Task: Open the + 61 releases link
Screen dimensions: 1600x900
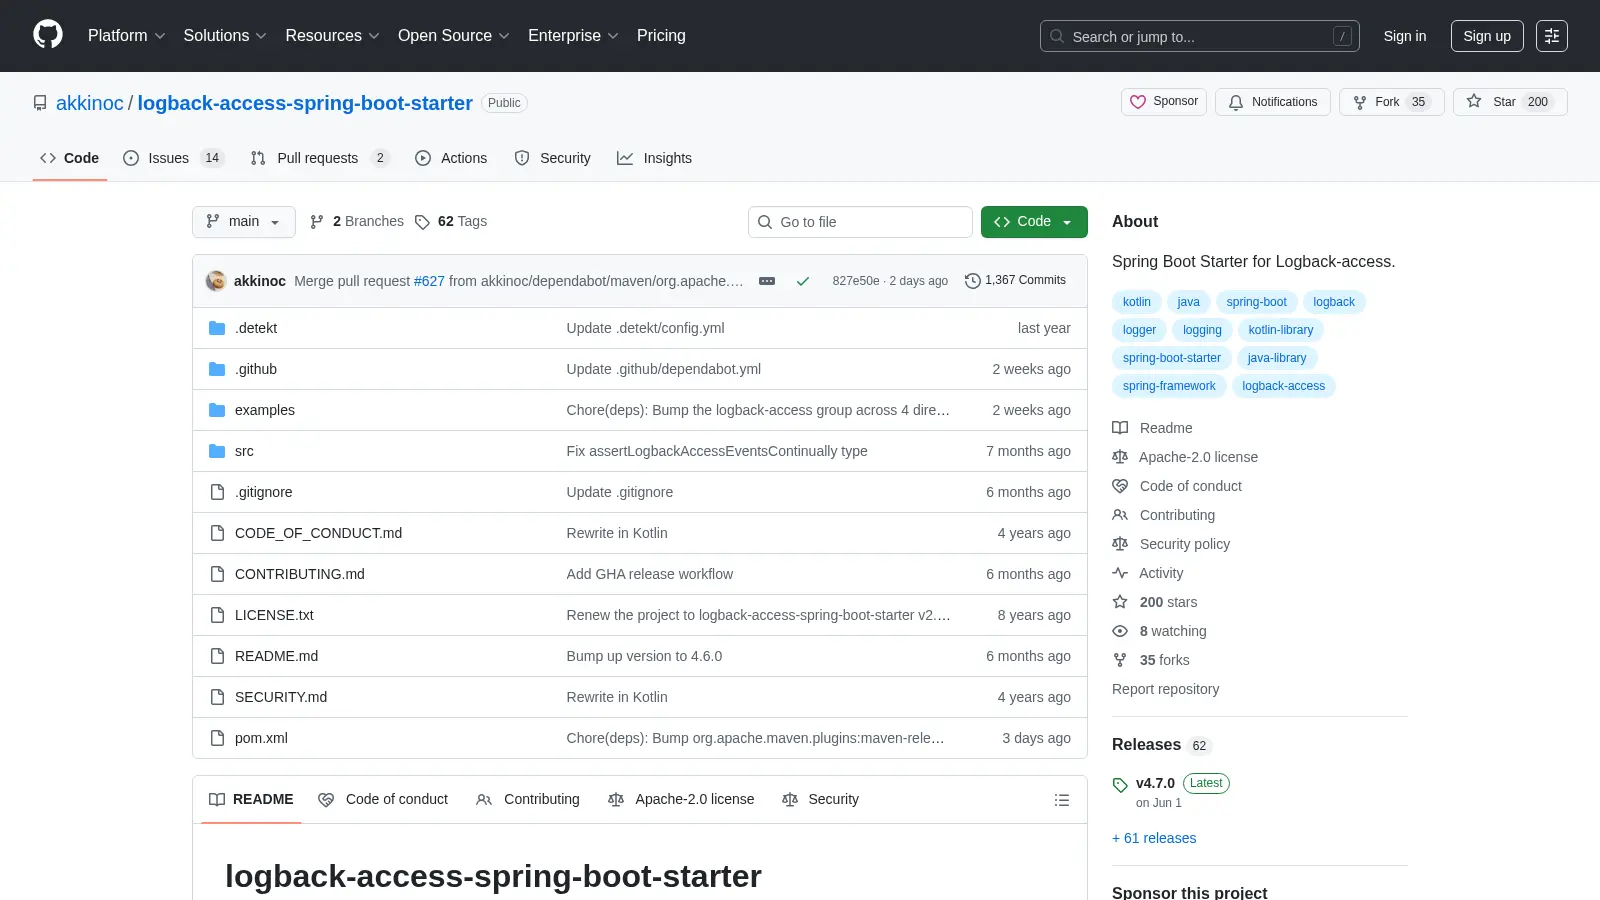Action: pyautogui.click(x=1154, y=838)
